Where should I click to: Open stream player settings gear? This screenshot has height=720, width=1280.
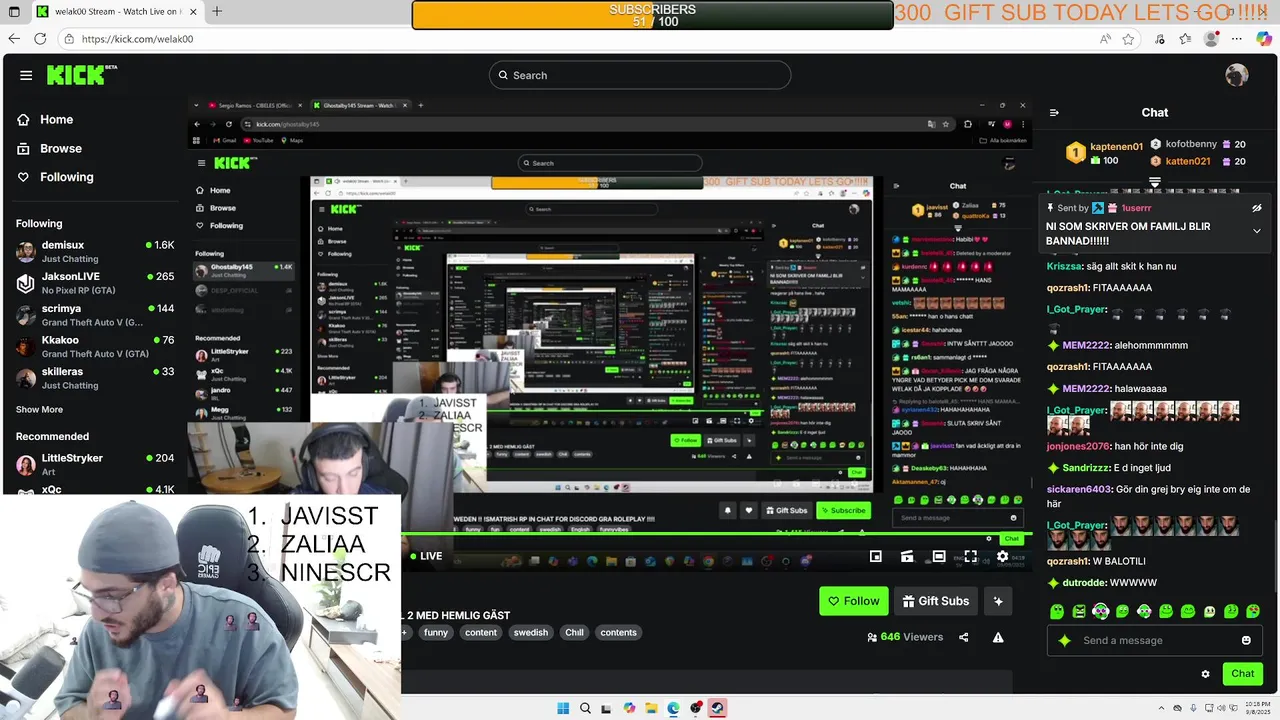coord(1002,556)
